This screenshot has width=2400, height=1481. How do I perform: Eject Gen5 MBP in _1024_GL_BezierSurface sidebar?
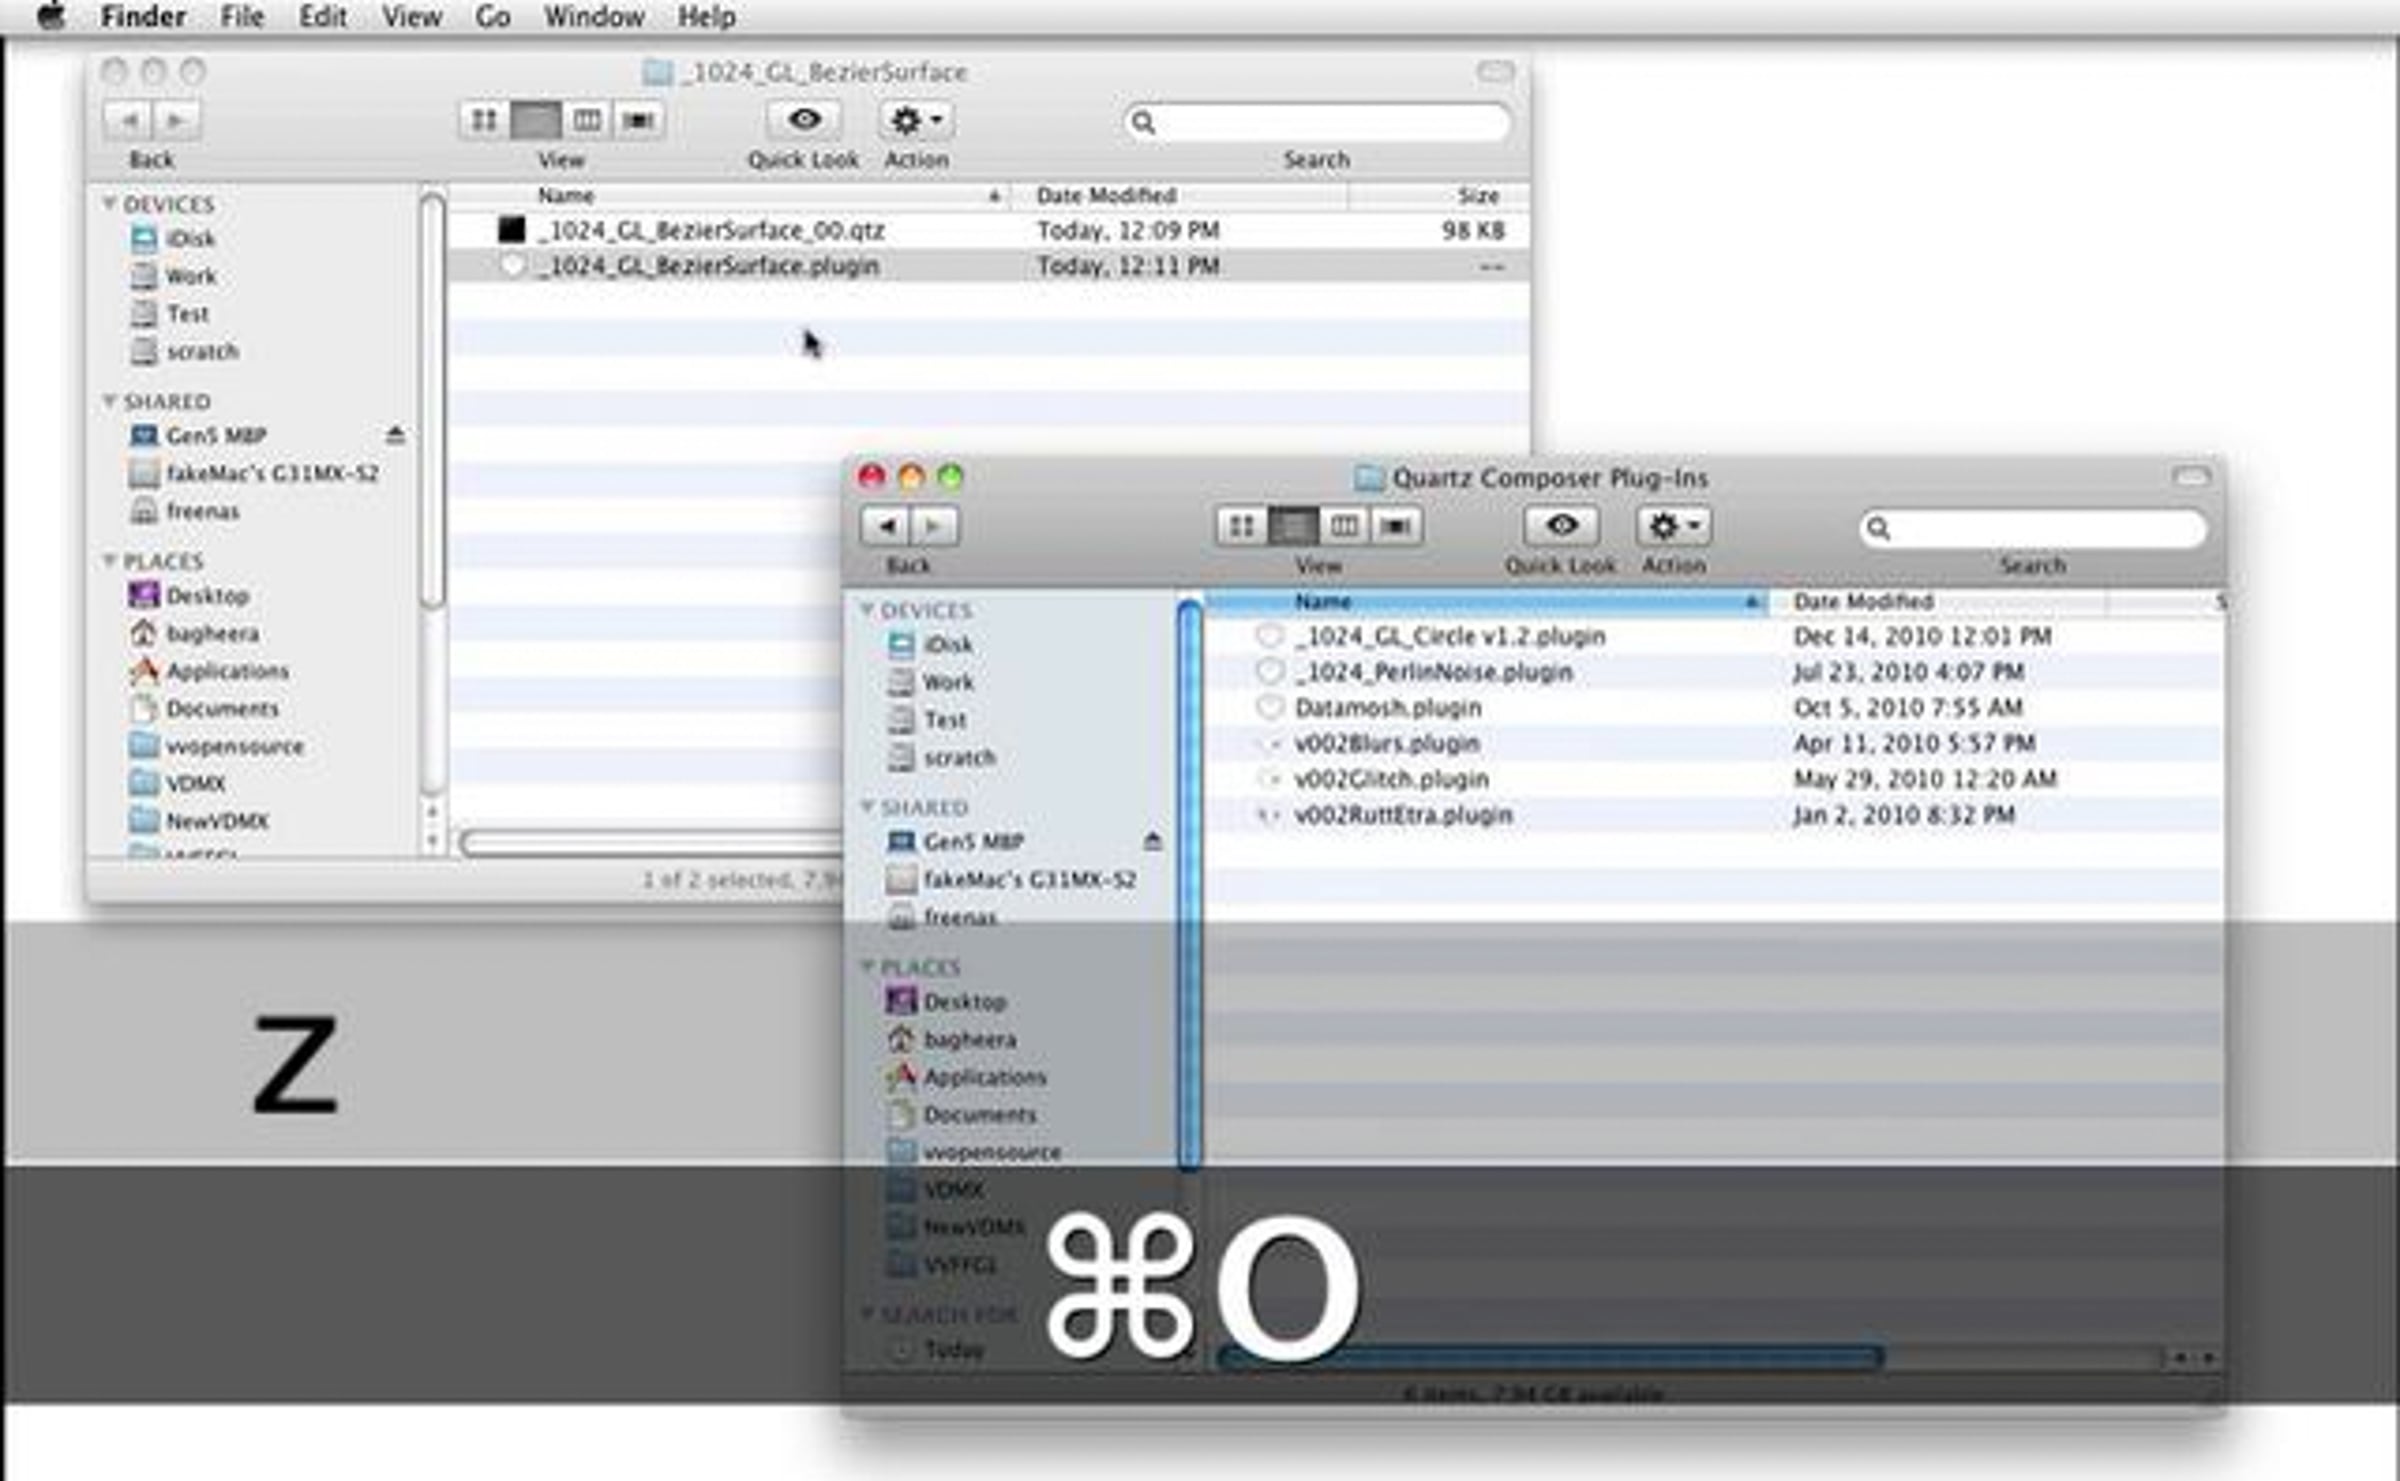coord(395,435)
